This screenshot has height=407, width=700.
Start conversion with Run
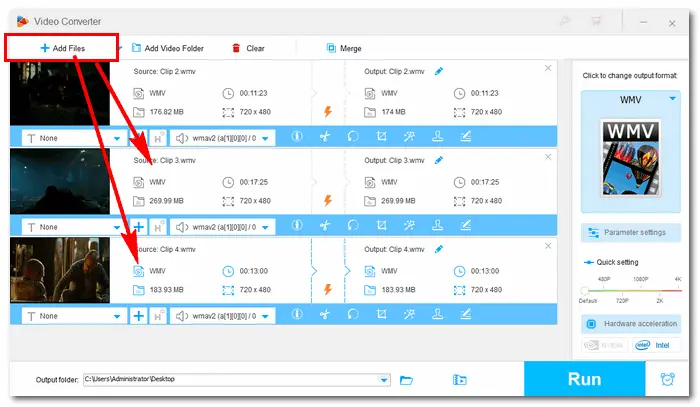click(584, 379)
